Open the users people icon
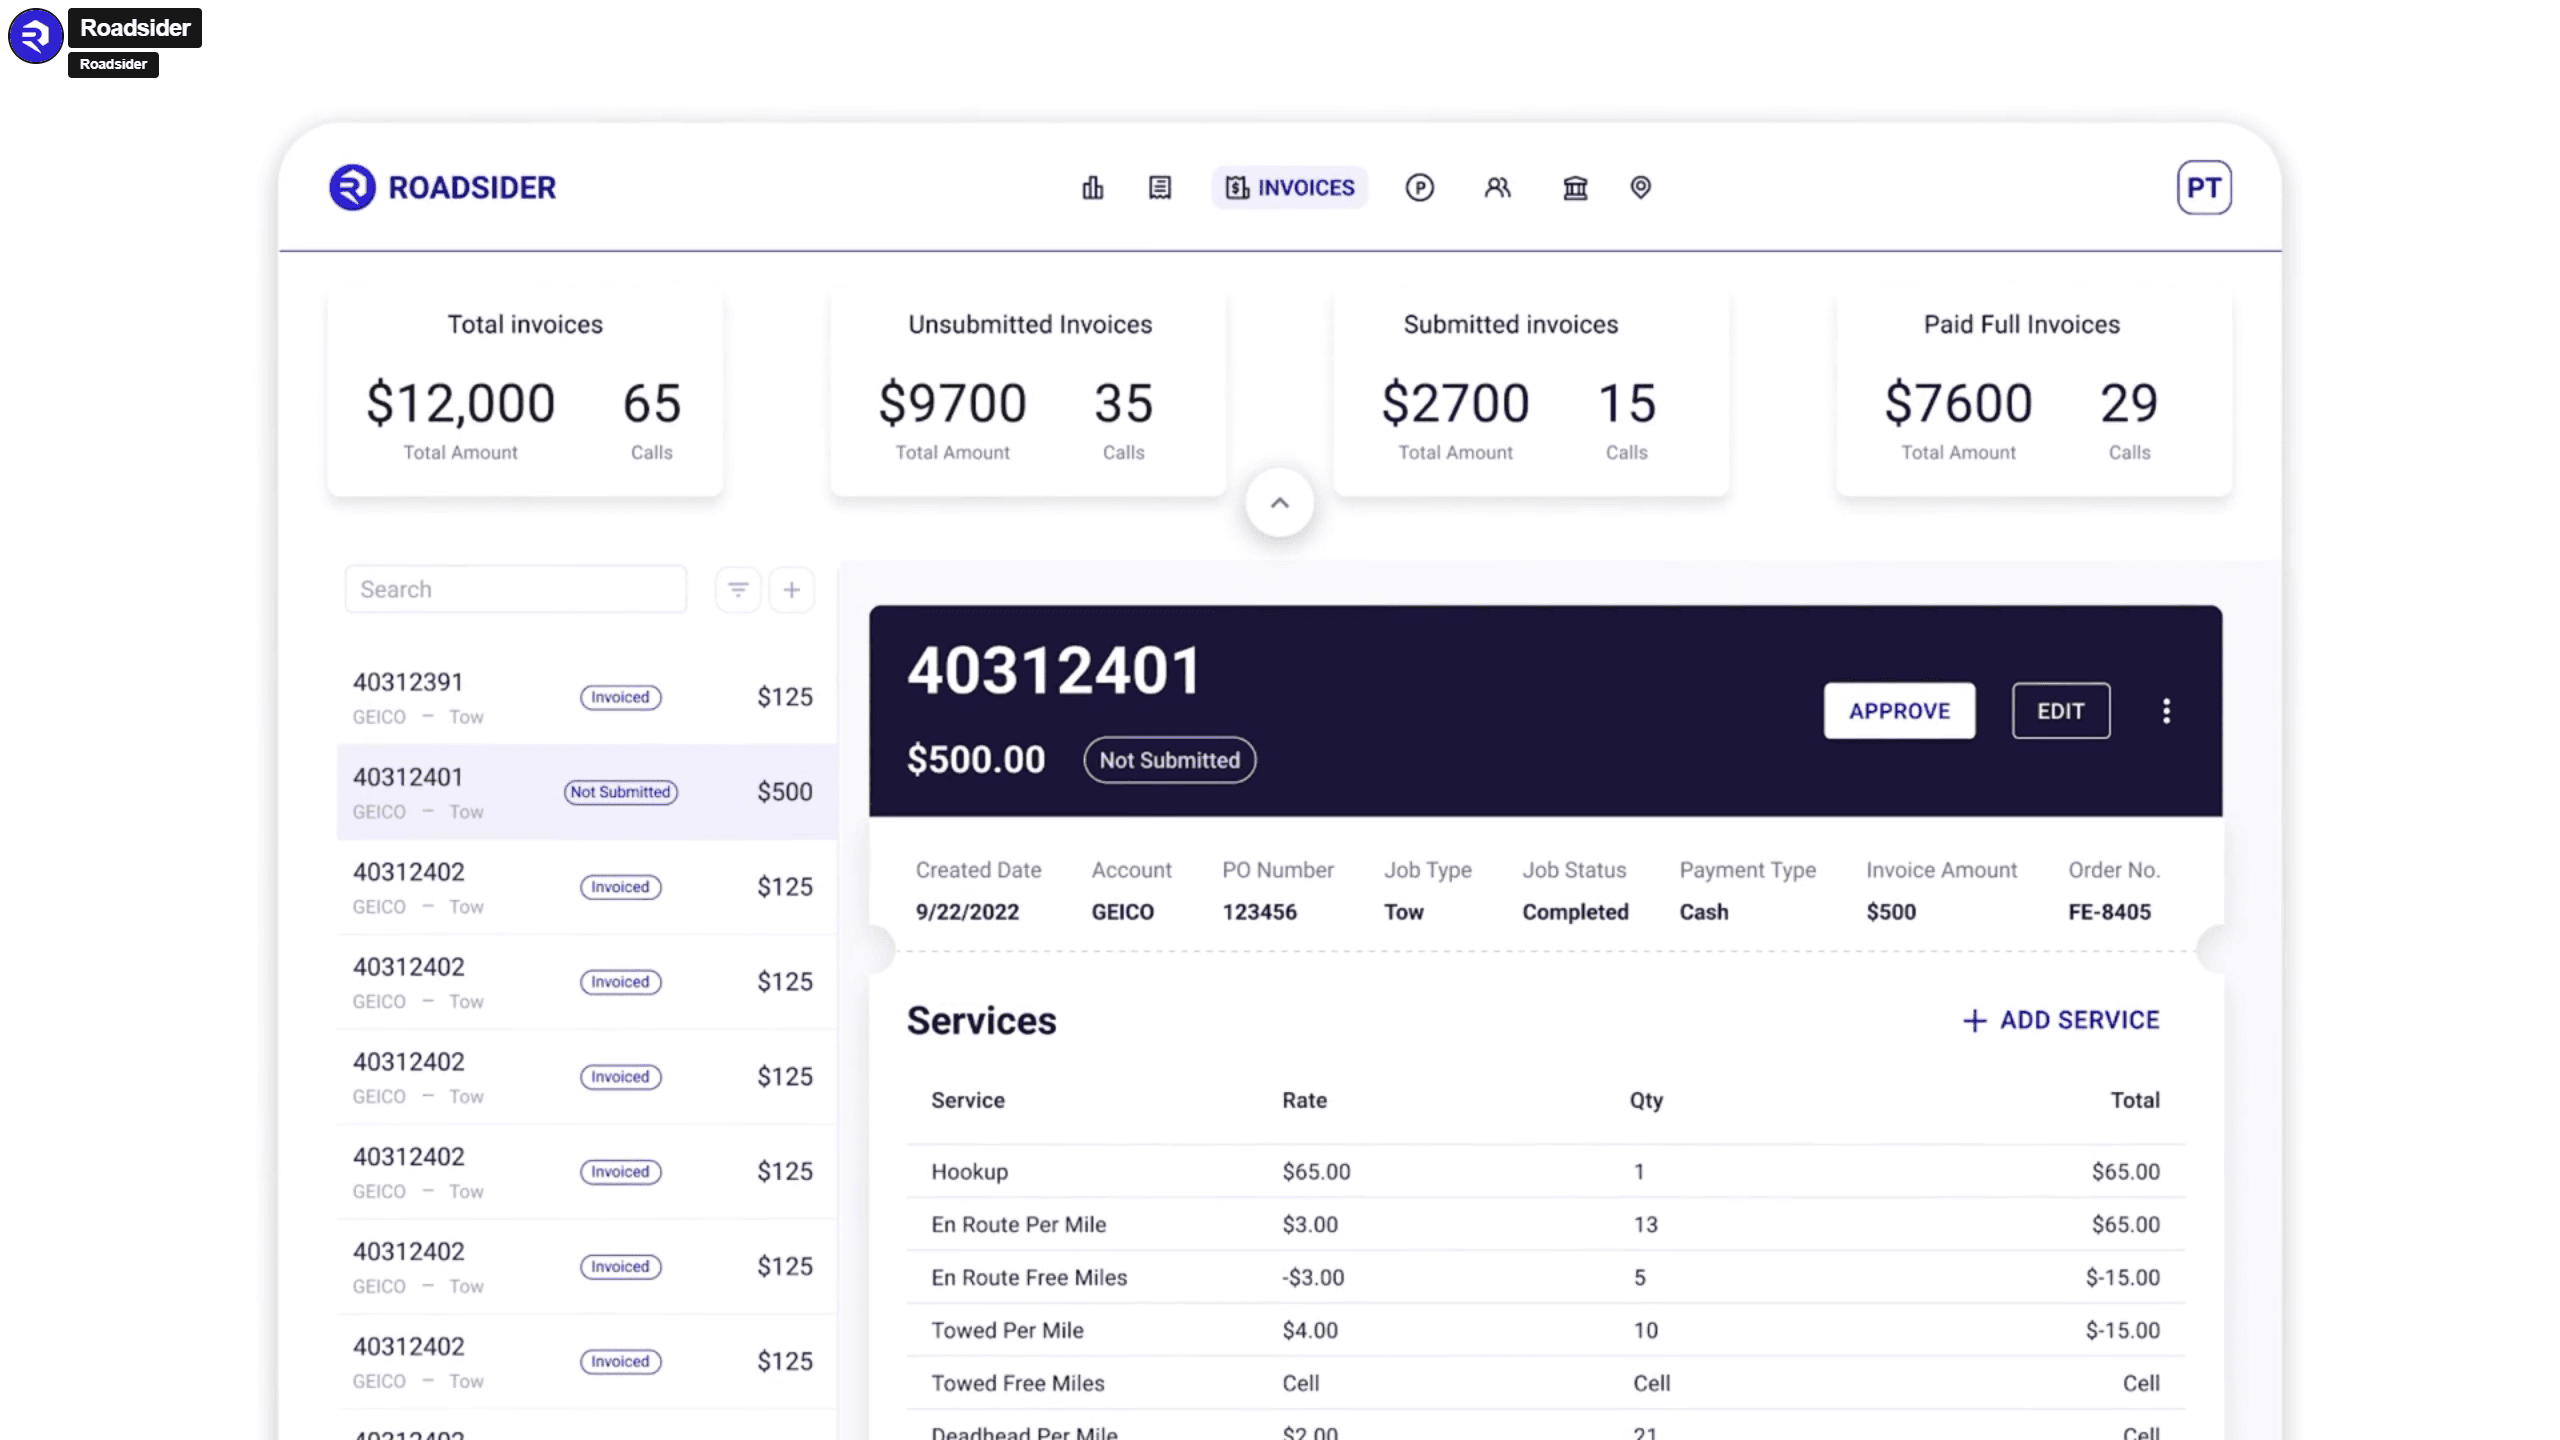This screenshot has height=1440, width=2560. click(1497, 188)
